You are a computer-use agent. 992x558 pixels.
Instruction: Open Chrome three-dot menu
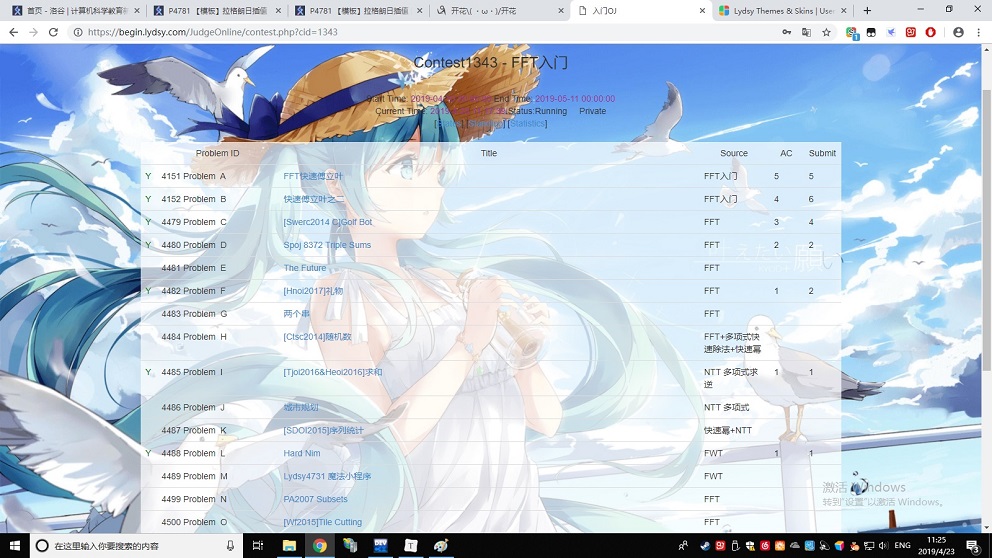(x=978, y=32)
